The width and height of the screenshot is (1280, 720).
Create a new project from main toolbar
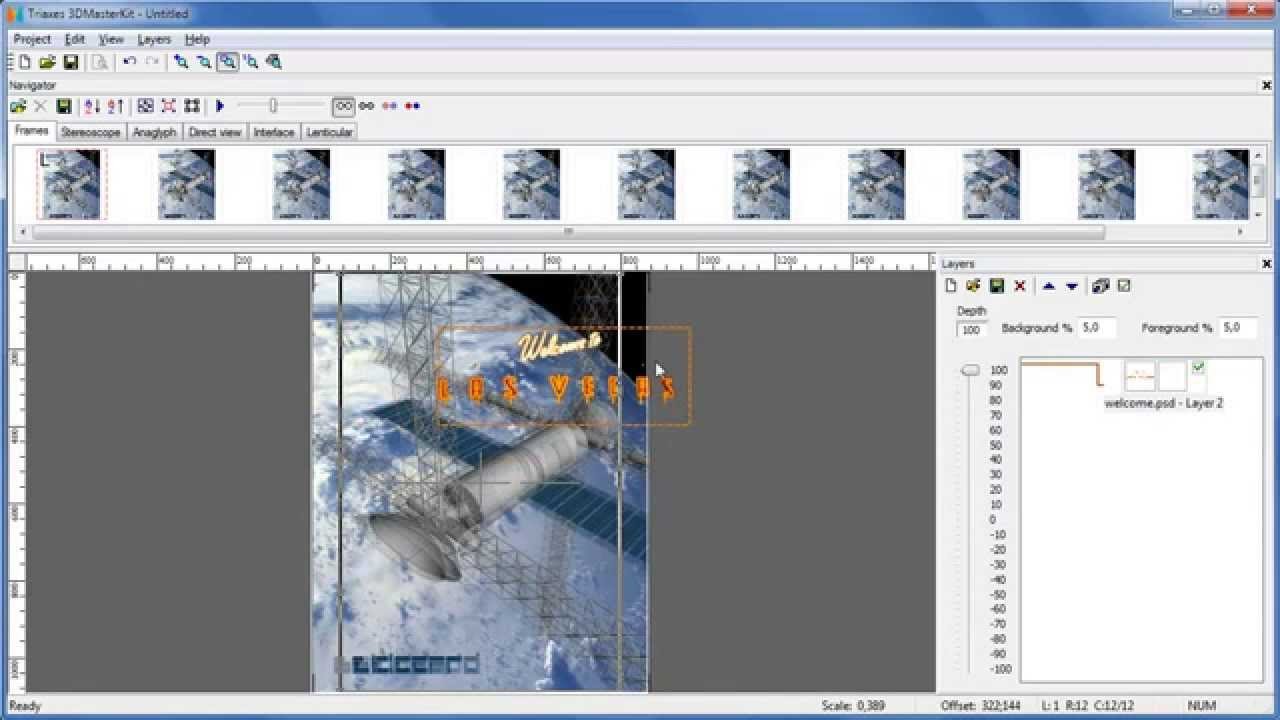25,62
